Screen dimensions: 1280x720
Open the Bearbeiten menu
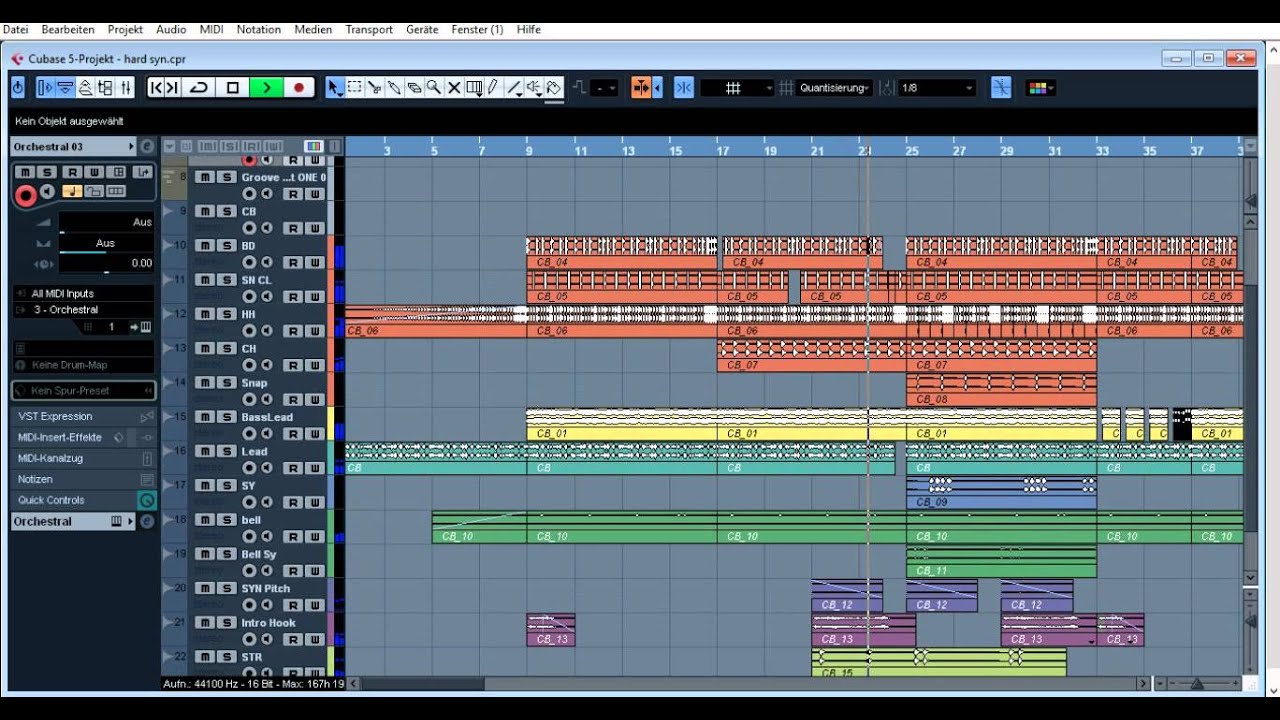pos(68,30)
